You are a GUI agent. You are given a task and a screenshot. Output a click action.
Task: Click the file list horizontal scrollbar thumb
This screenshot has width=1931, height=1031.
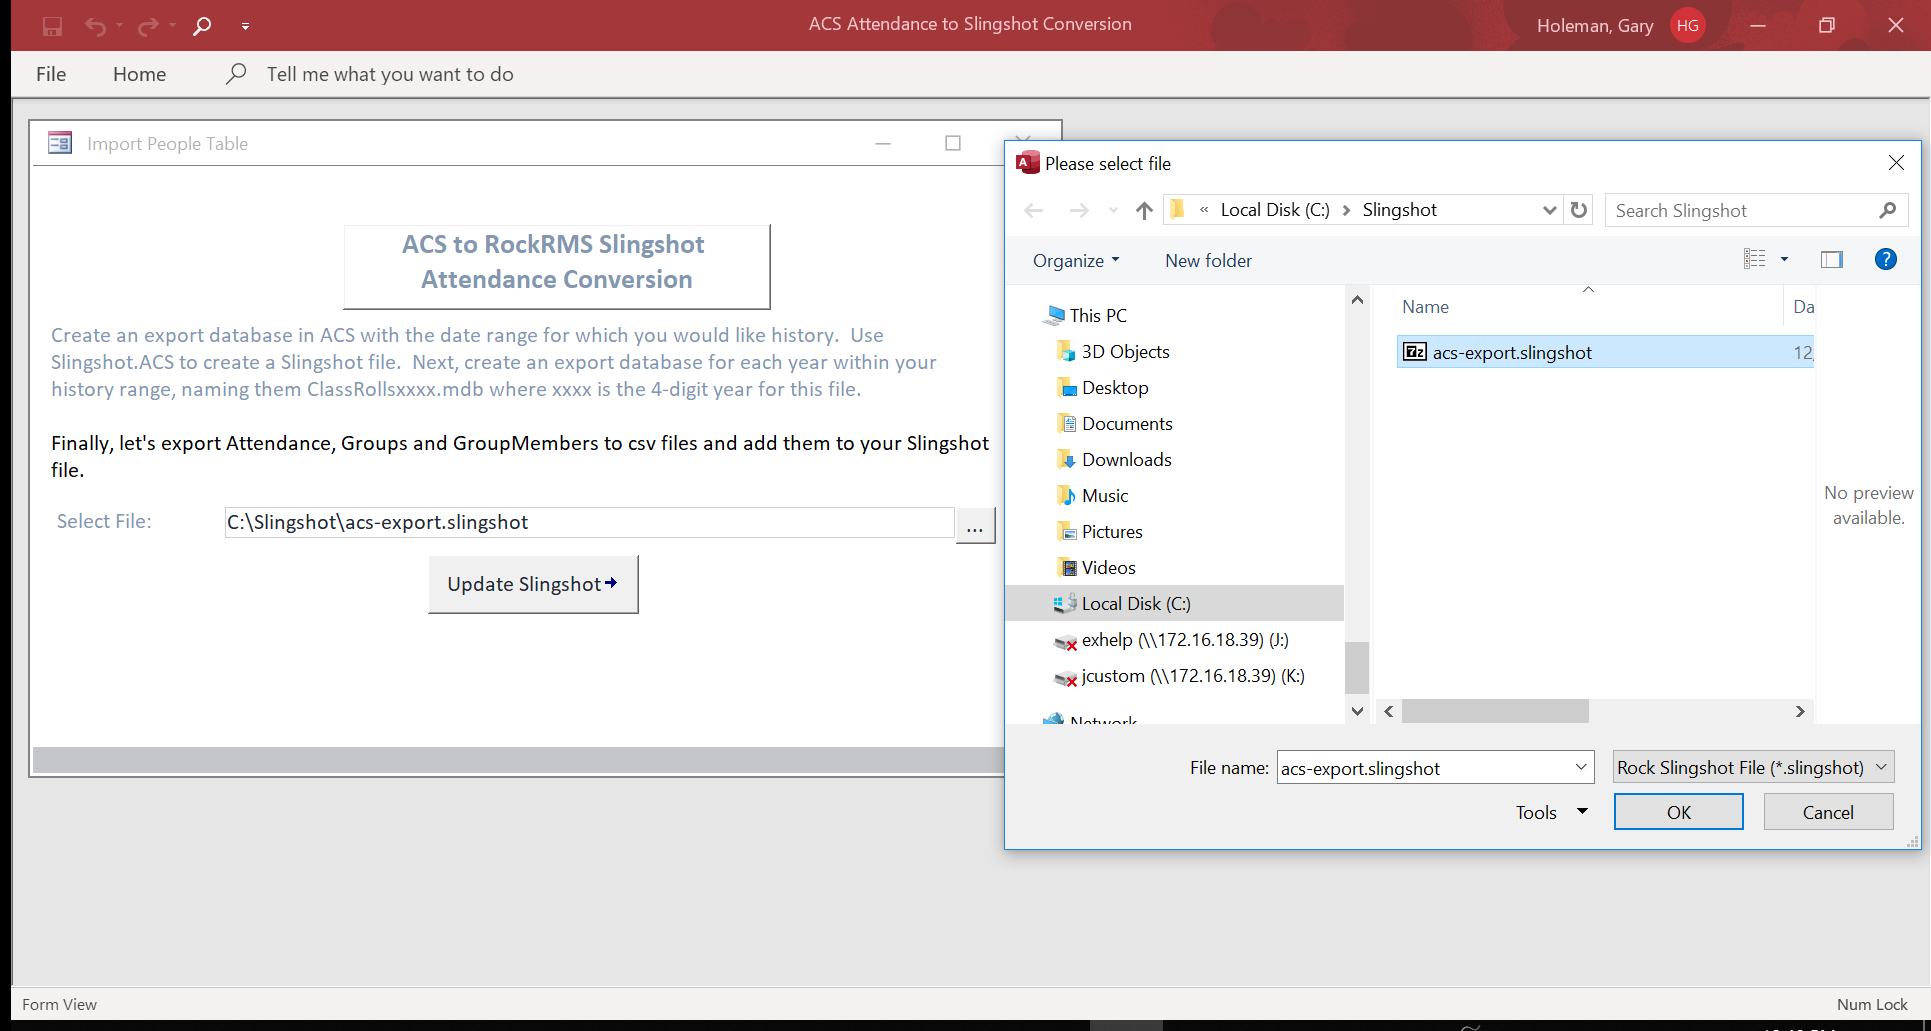point(1495,711)
